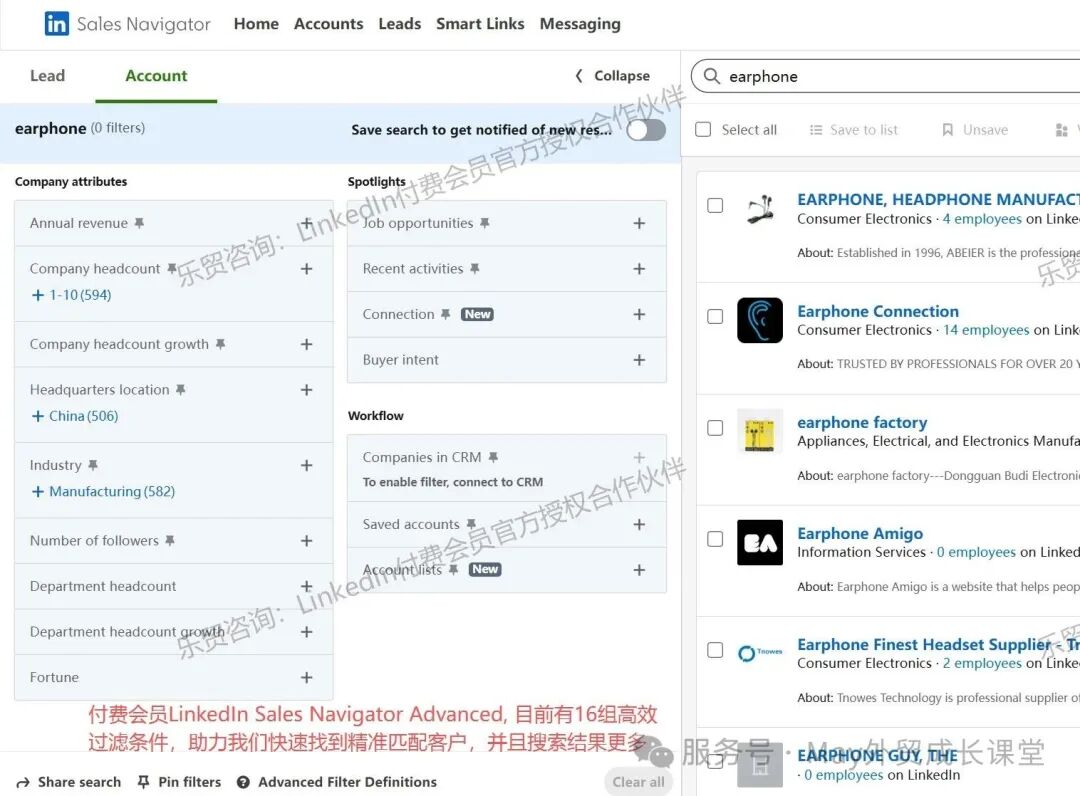Toggle the save search notification switch

click(x=646, y=130)
